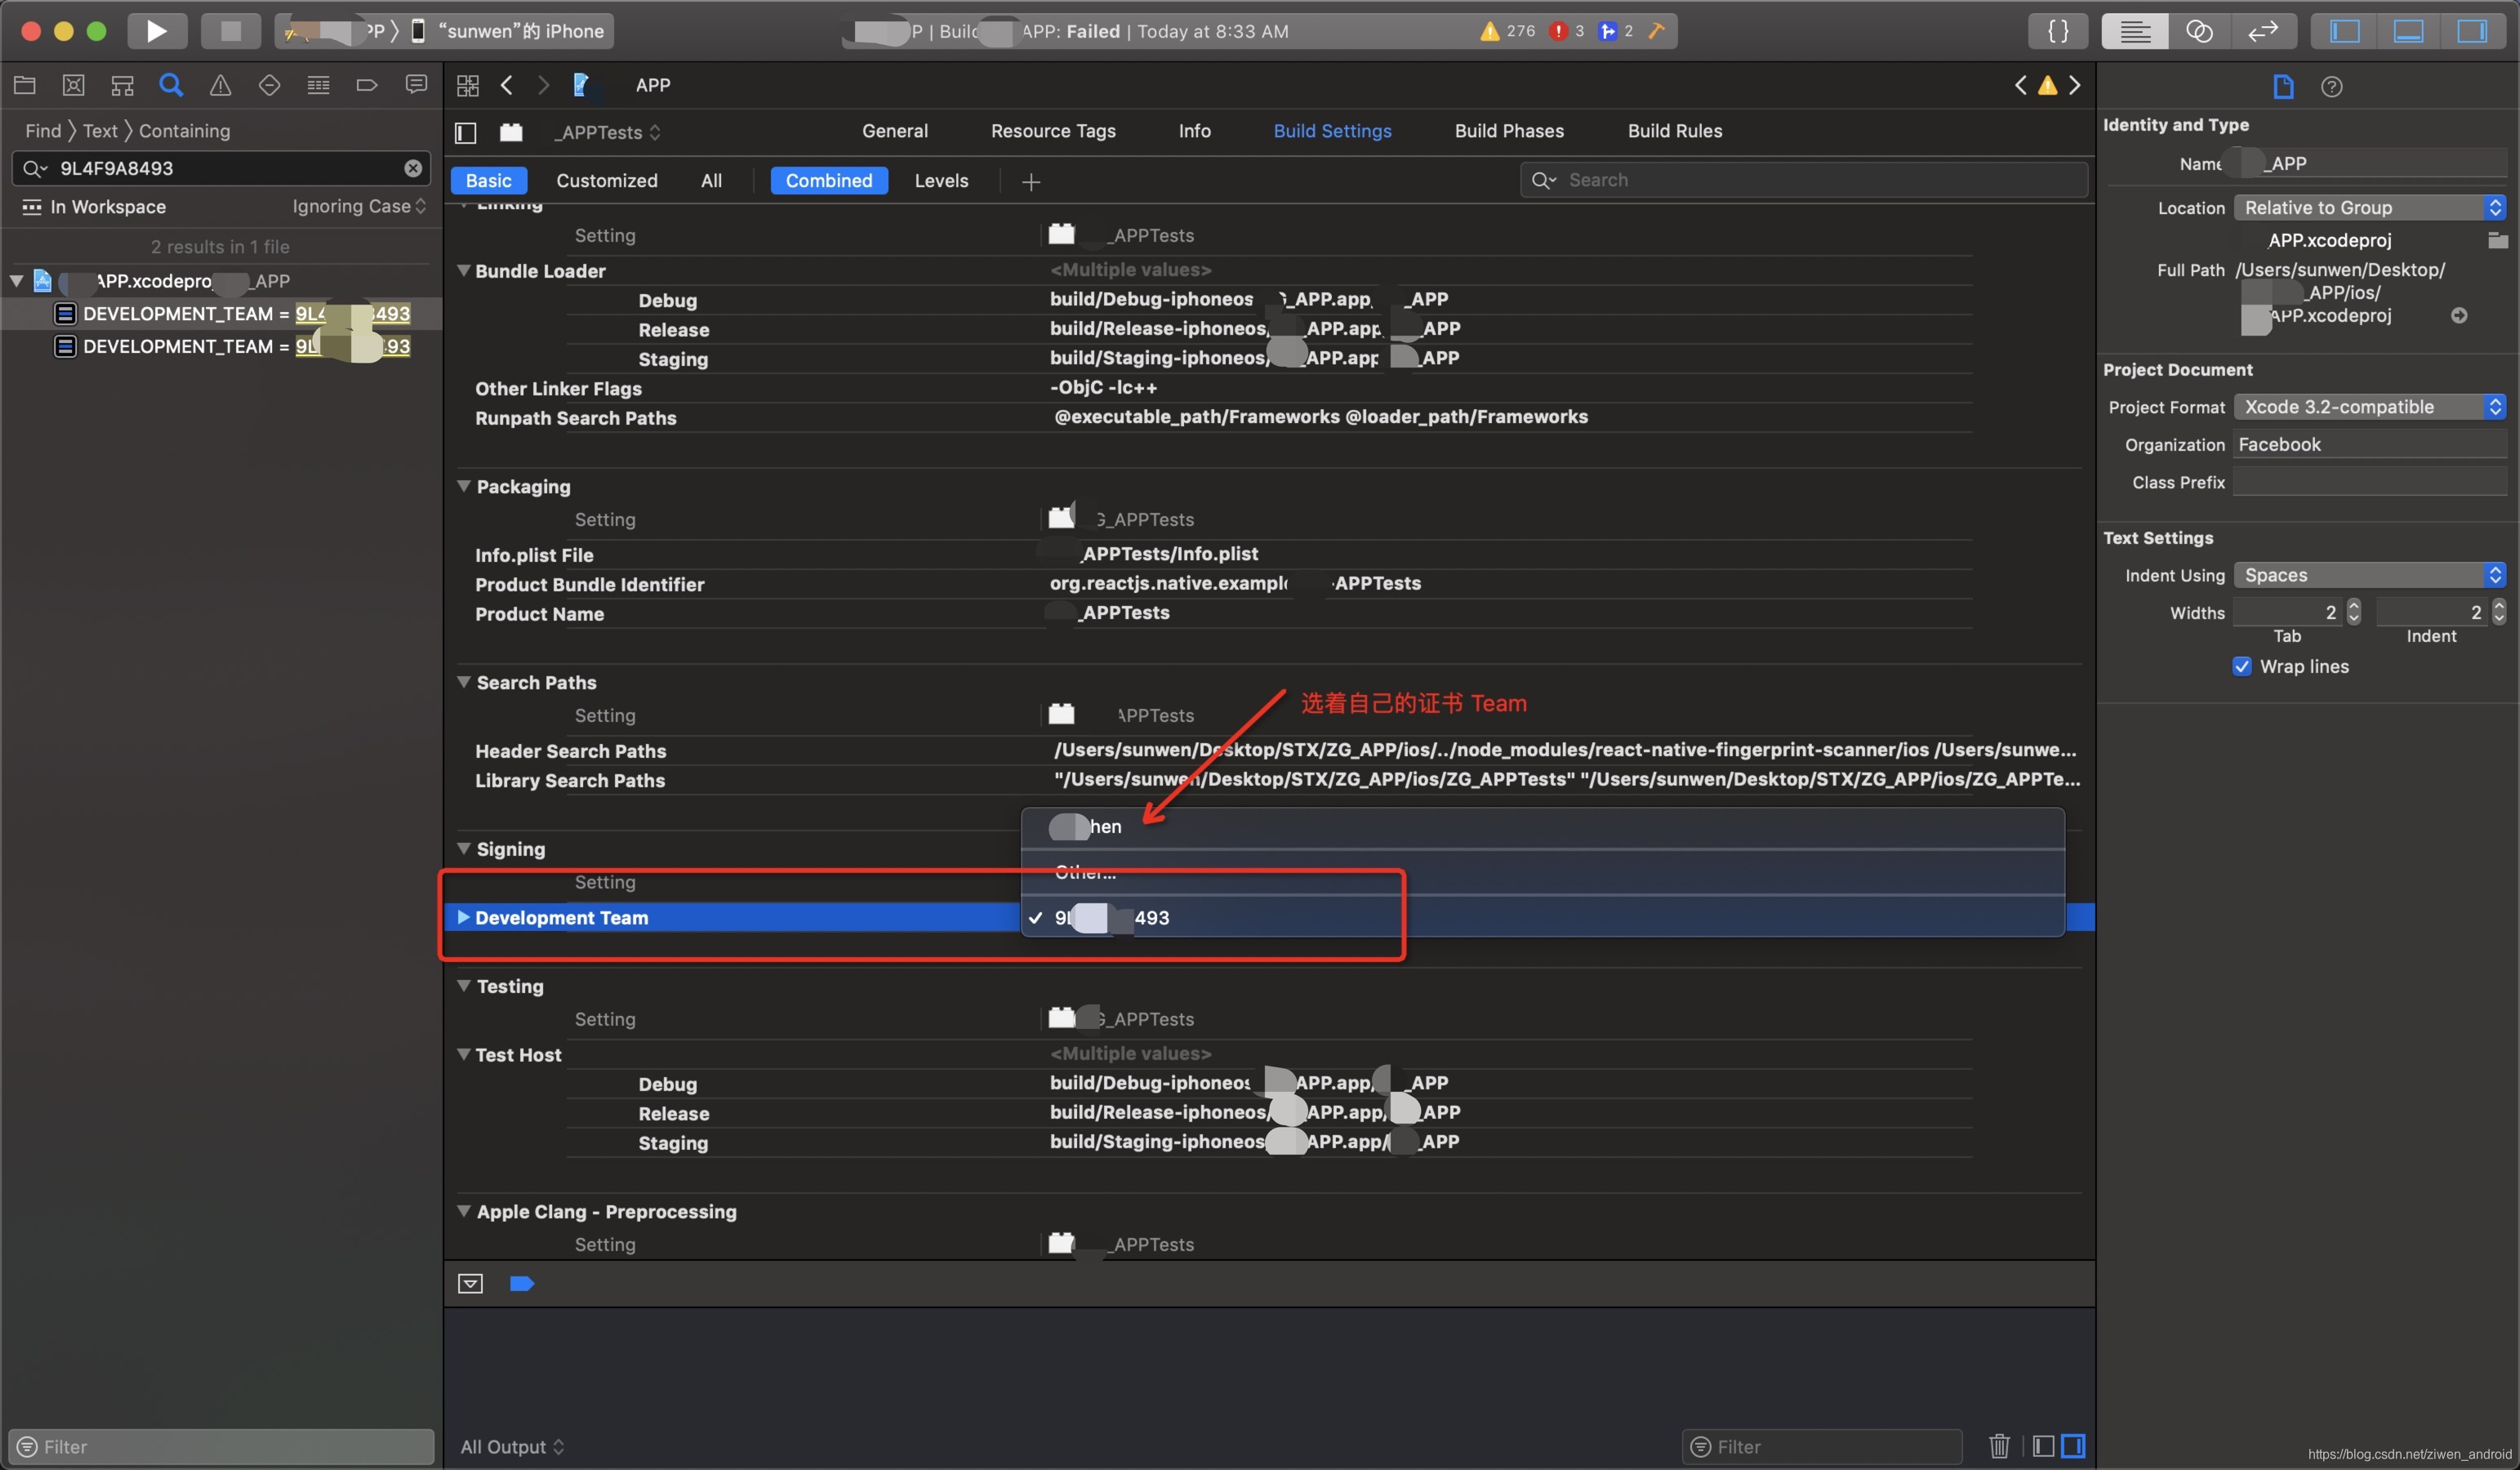Open the Location Relative to Group dropdown
The width and height of the screenshot is (2520, 1470).
tap(2369, 207)
